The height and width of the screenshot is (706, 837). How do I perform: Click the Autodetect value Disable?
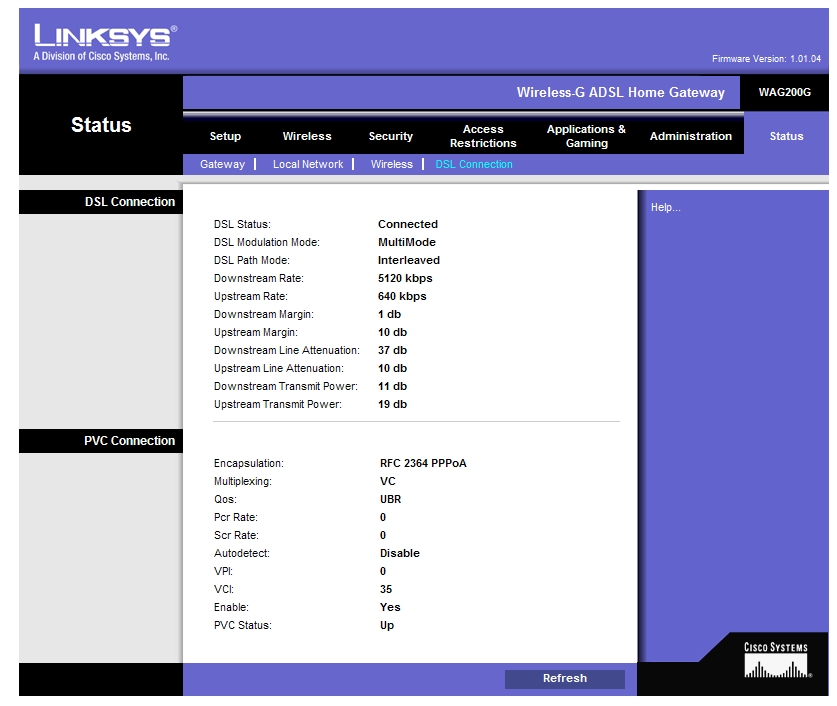(x=400, y=553)
